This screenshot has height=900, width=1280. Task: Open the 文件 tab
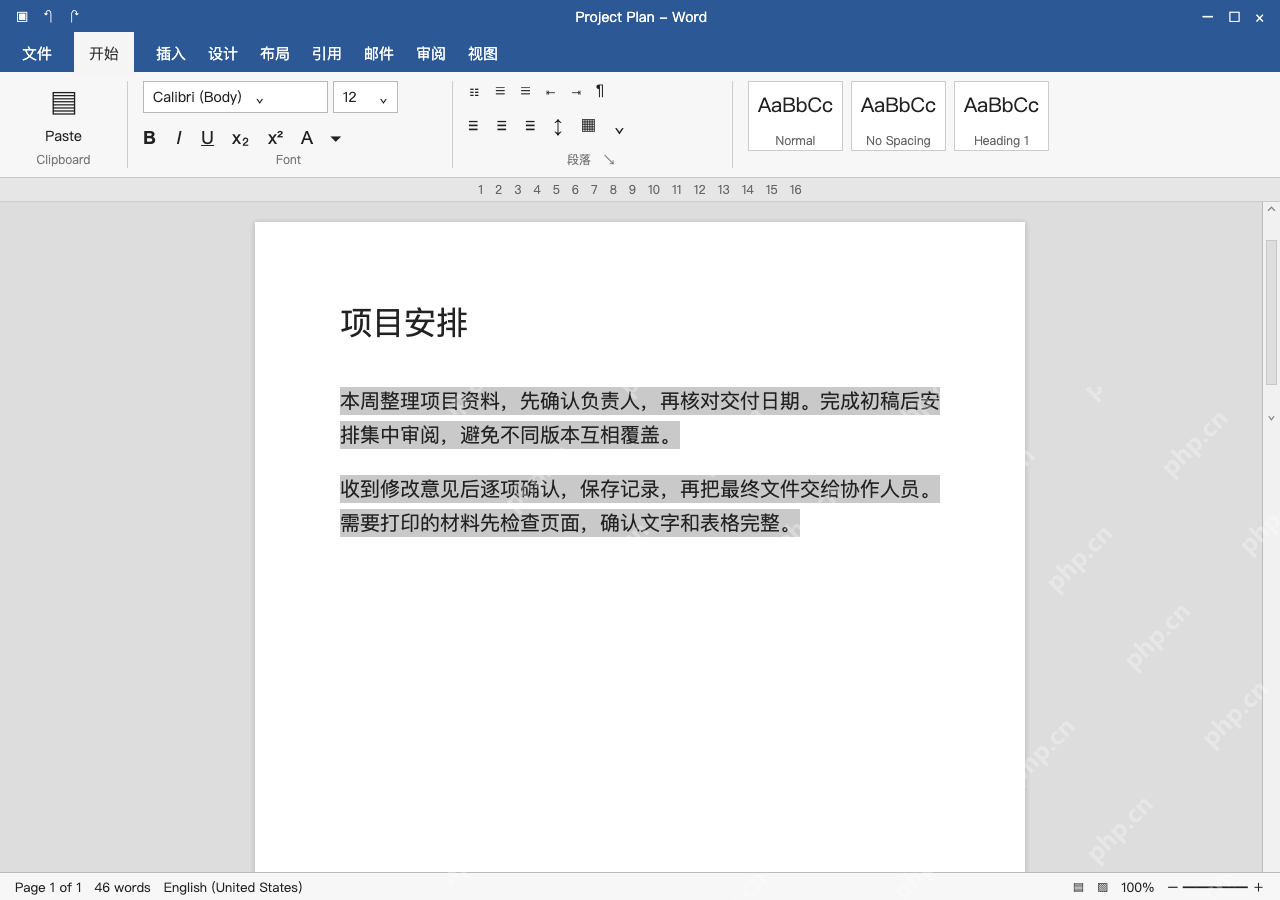[37, 54]
